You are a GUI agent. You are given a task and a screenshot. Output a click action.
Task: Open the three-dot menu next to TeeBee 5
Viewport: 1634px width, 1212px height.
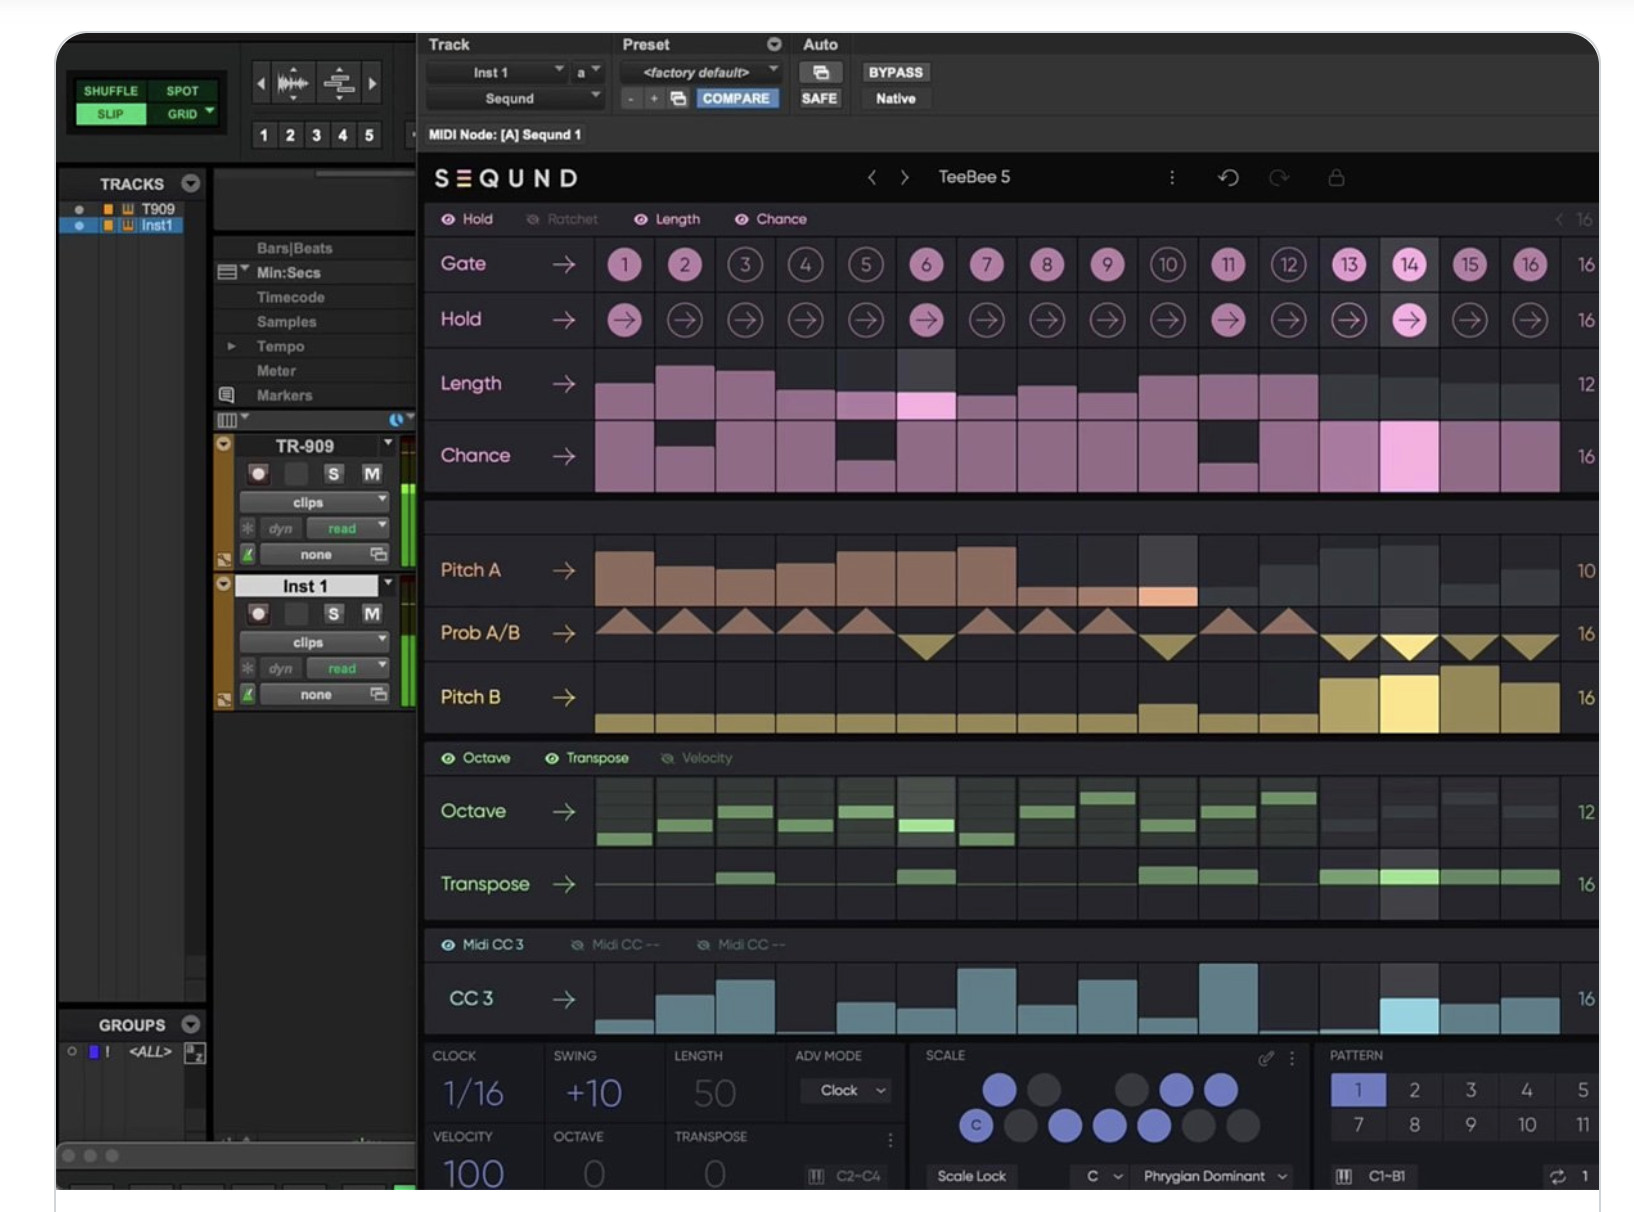click(x=1172, y=178)
